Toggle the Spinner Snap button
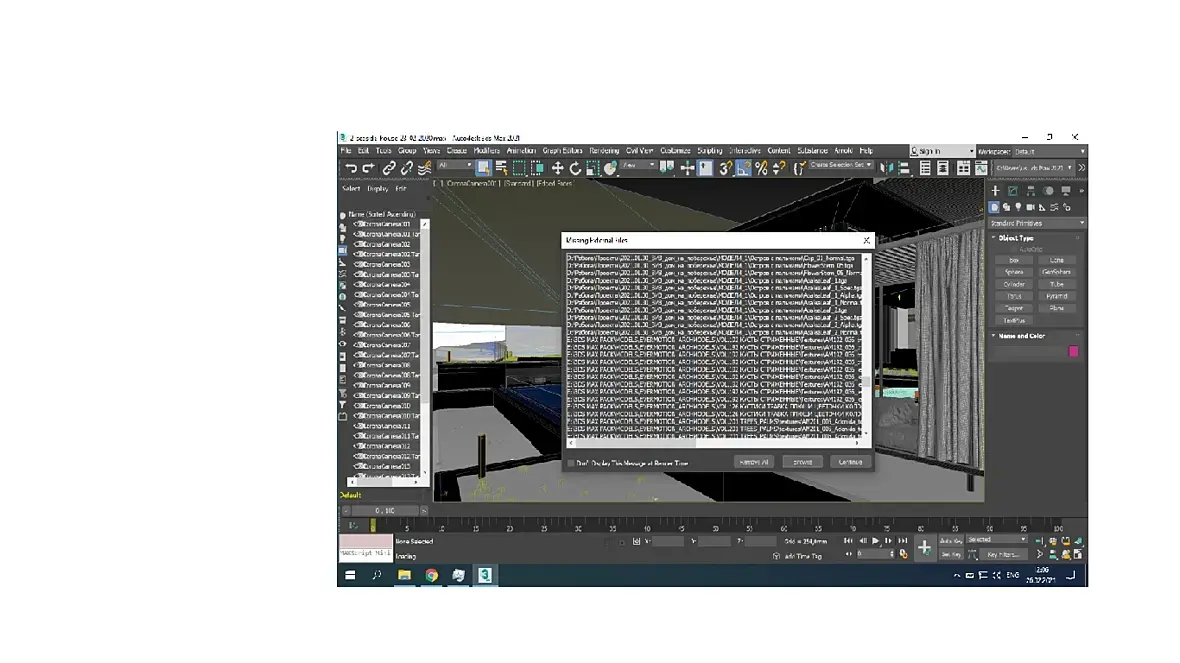This screenshot has width=1180, height=663. pyautogui.click(x=779, y=169)
